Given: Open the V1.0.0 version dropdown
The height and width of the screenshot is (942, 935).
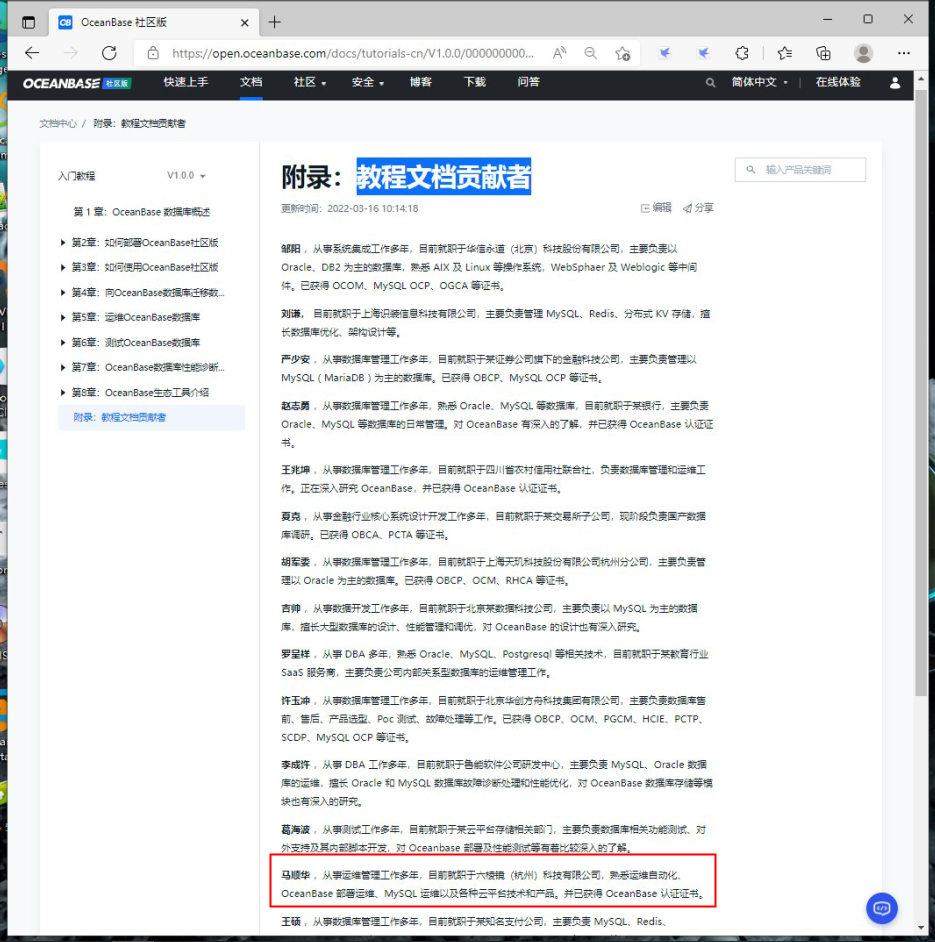Looking at the screenshot, I should [x=186, y=175].
